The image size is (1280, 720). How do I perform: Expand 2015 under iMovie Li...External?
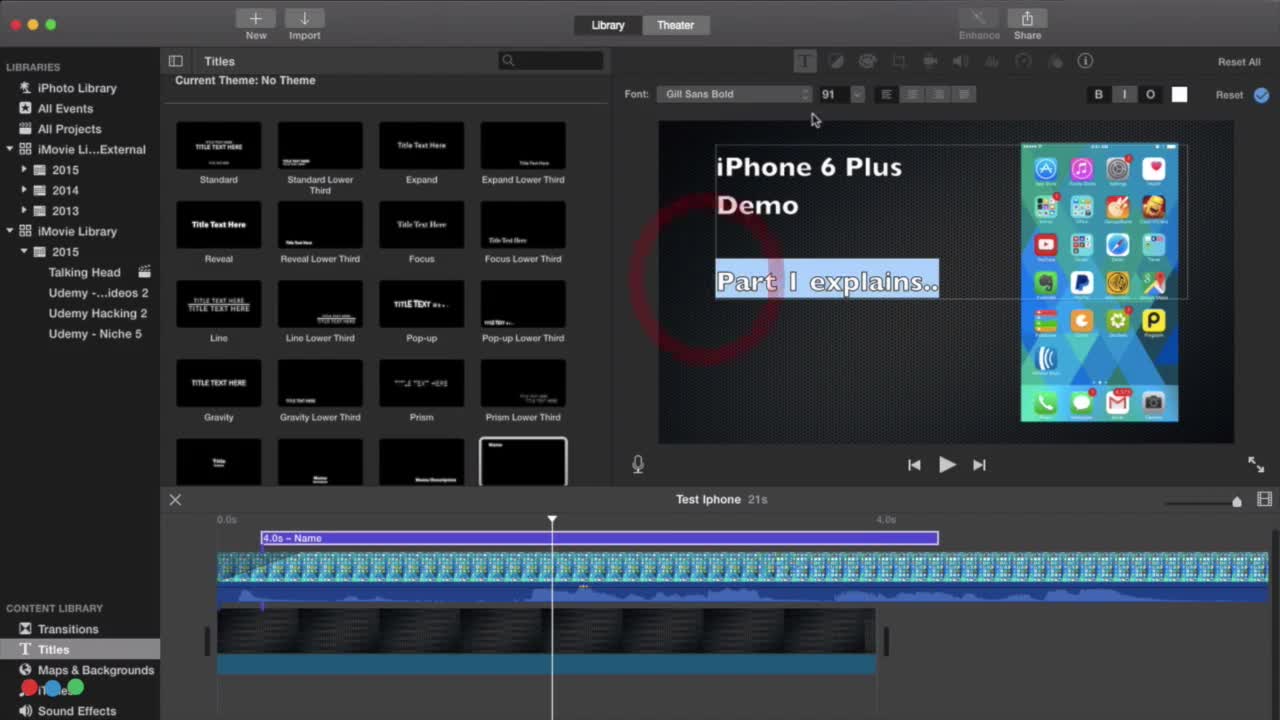24,170
